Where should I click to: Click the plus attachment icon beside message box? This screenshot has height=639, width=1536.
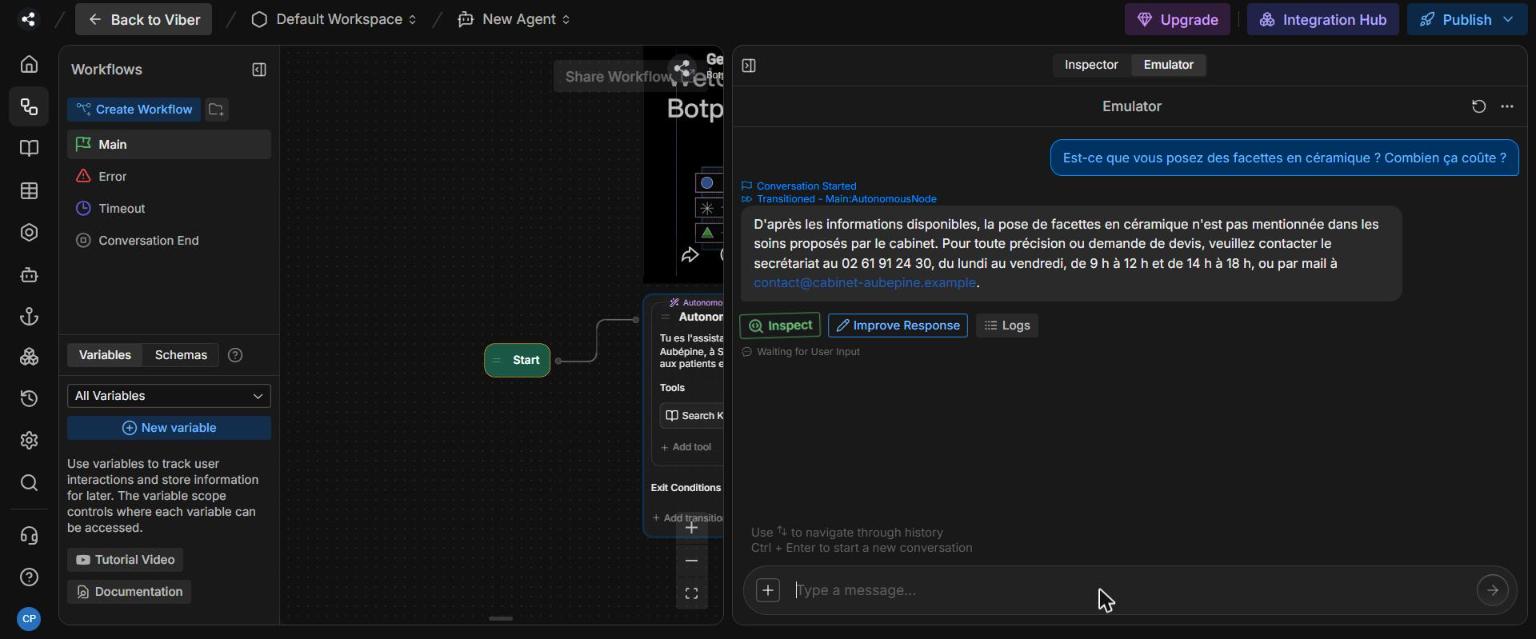click(x=768, y=590)
